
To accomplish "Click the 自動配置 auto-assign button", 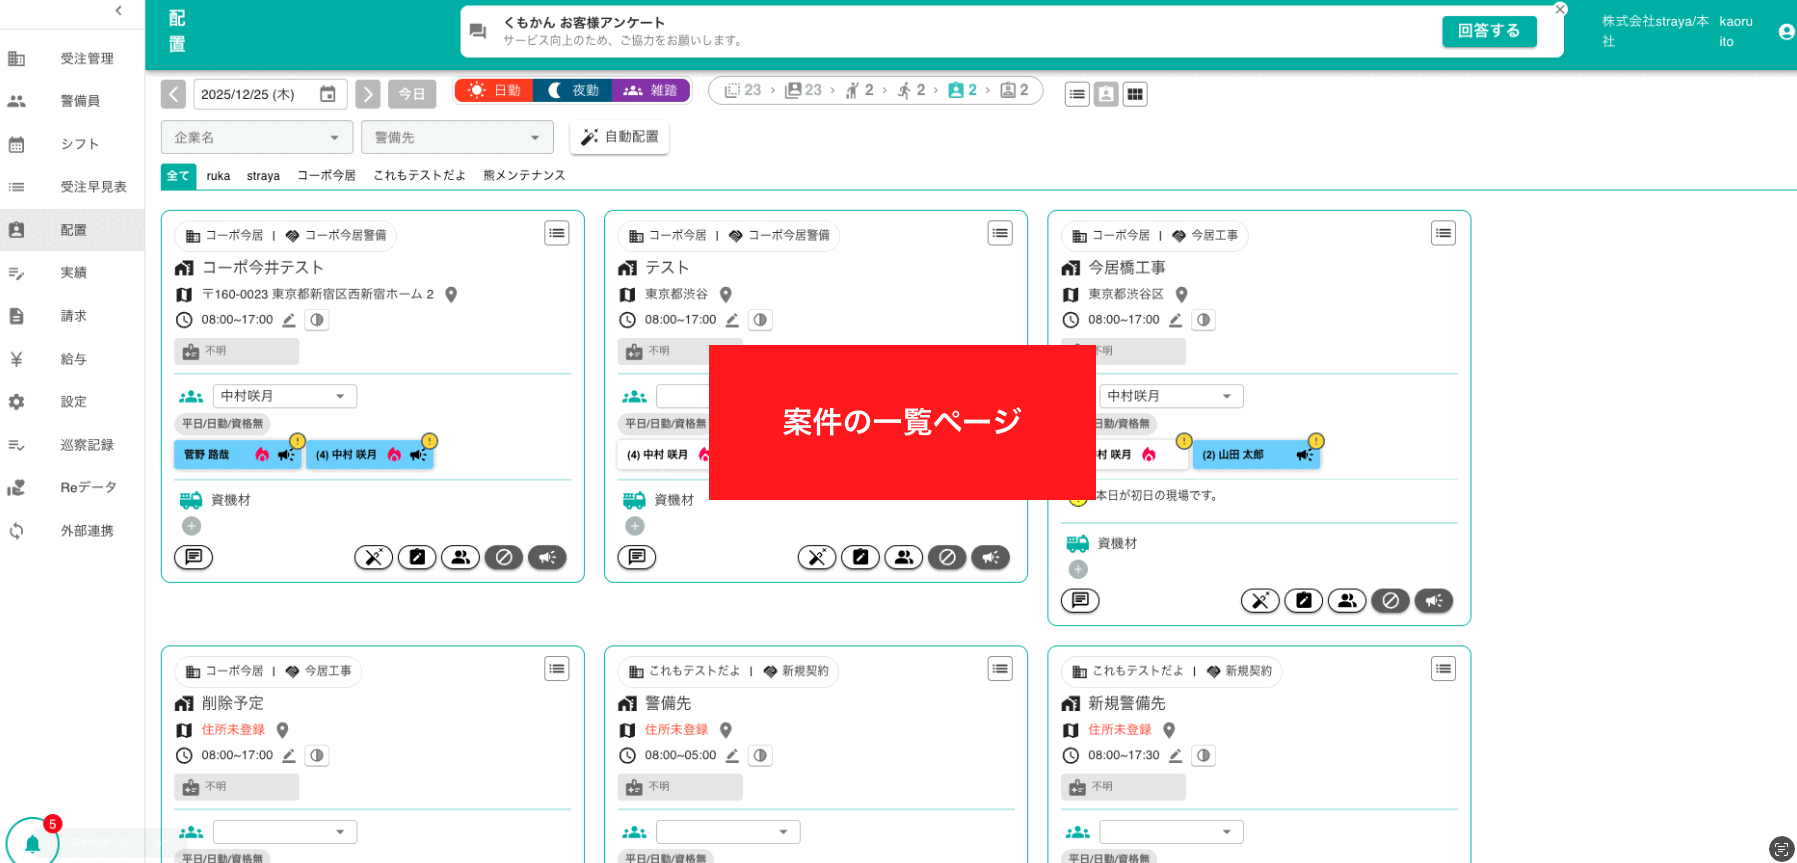I will (620, 137).
